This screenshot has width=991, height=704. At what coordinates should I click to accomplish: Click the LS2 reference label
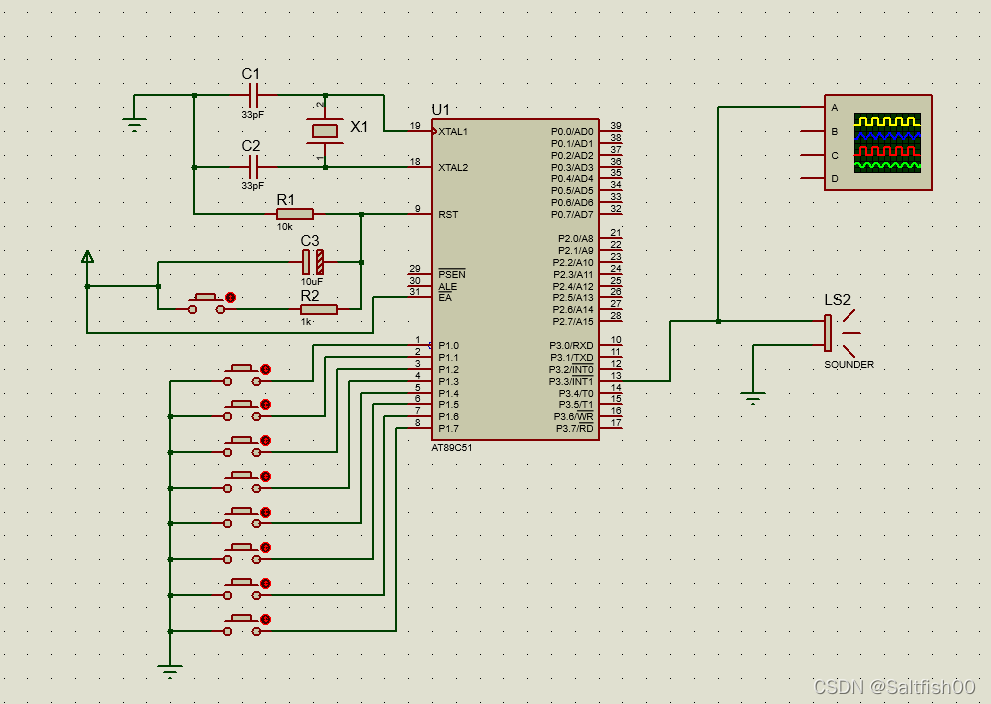[x=837, y=300]
